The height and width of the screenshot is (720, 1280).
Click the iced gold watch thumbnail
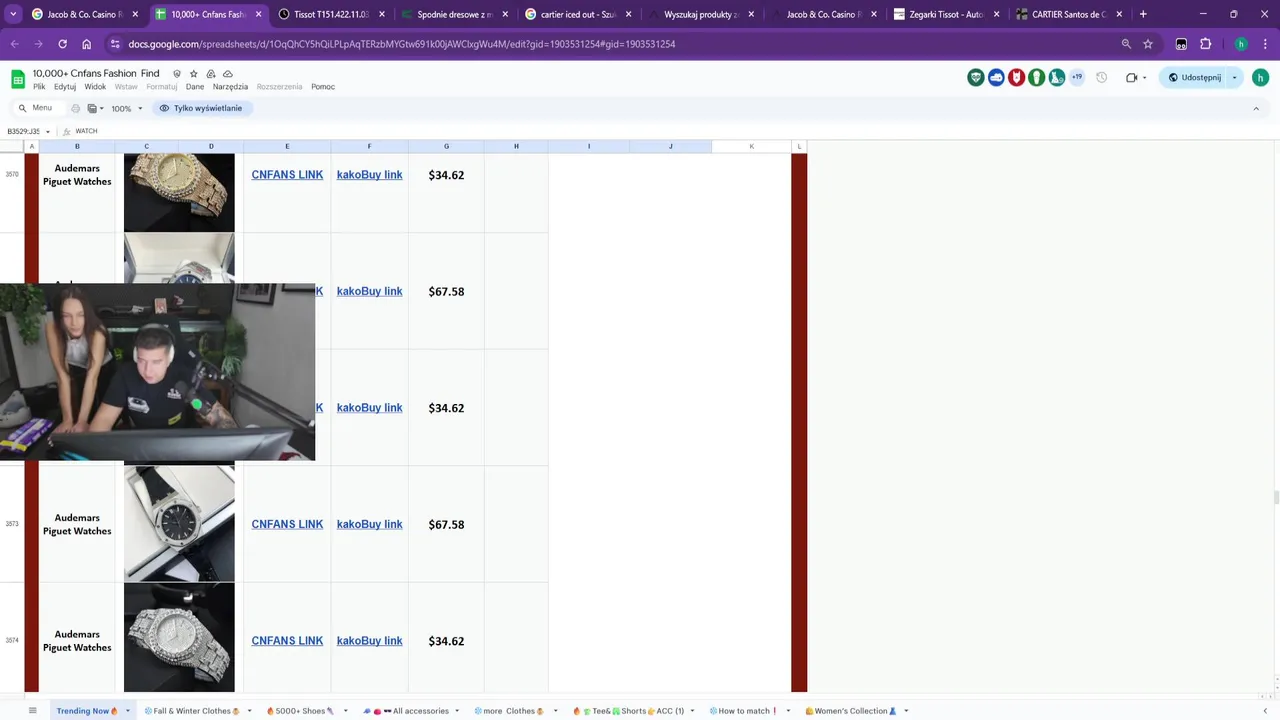click(179, 193)
